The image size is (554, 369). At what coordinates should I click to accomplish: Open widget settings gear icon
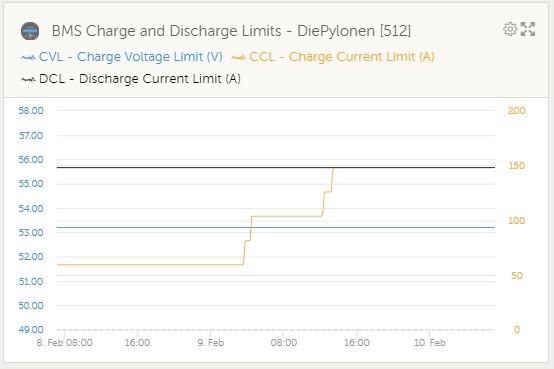pyautogui.click(x=510, y=29)
